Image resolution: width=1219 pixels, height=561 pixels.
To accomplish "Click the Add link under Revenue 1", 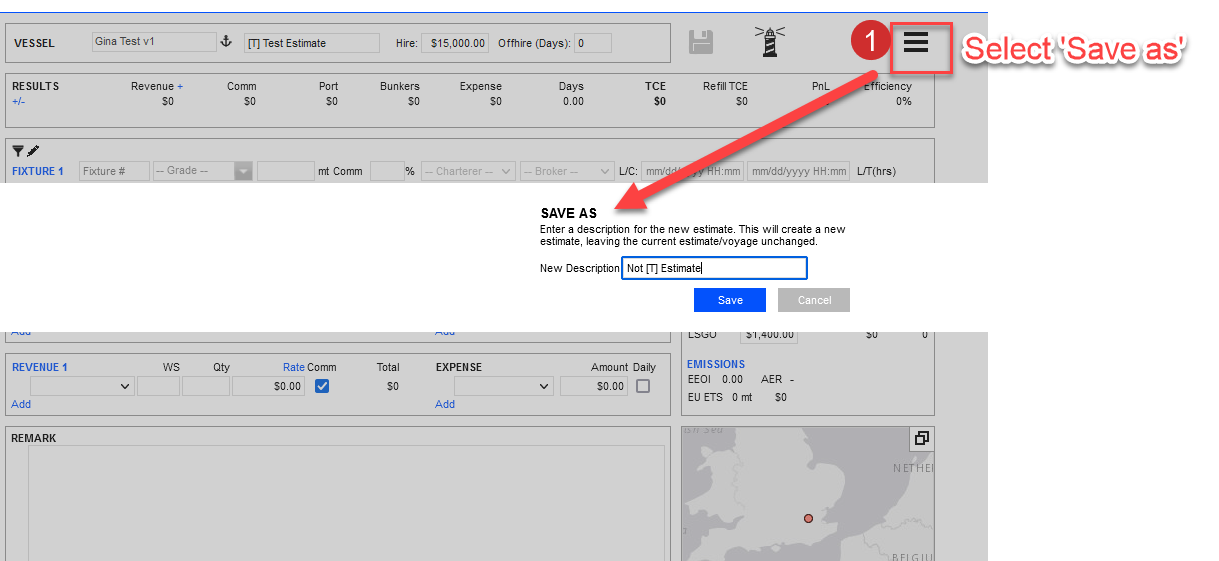I will point(21,404).
